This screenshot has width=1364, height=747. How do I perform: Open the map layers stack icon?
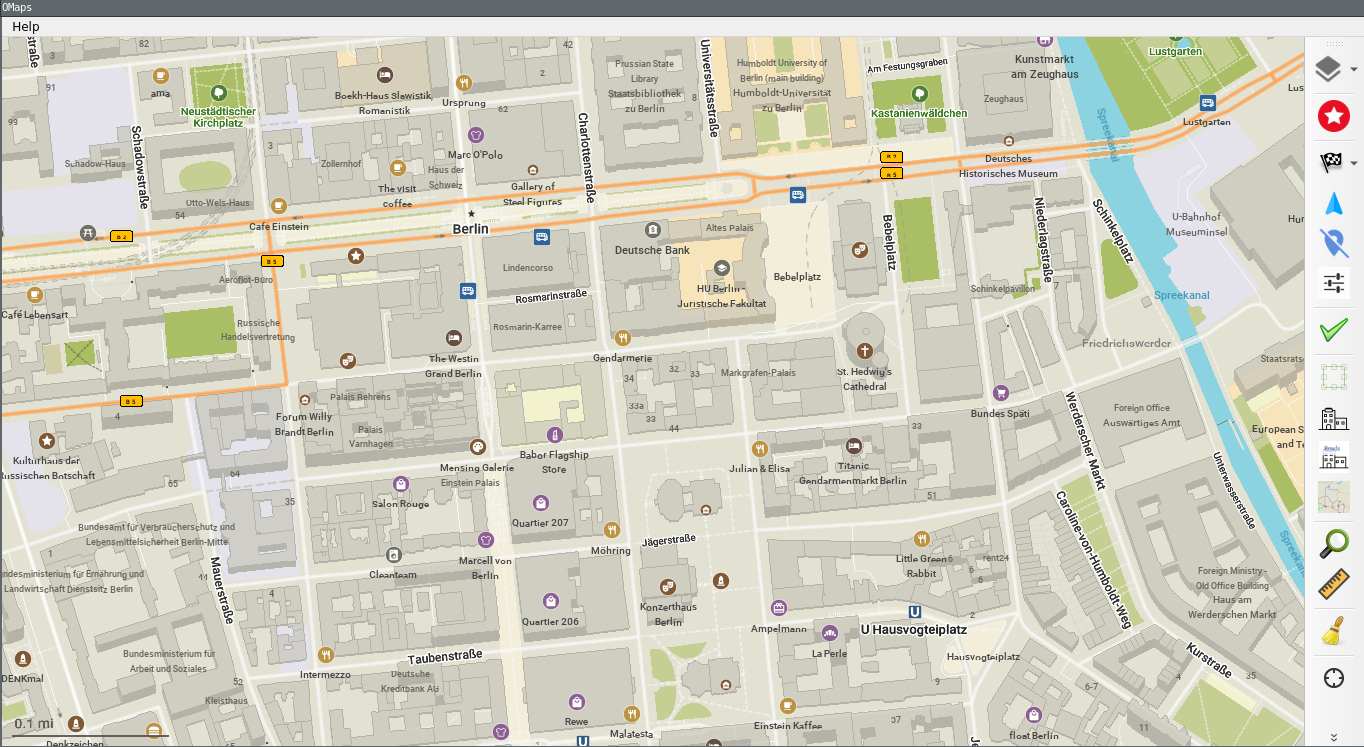pos(1327,70)
